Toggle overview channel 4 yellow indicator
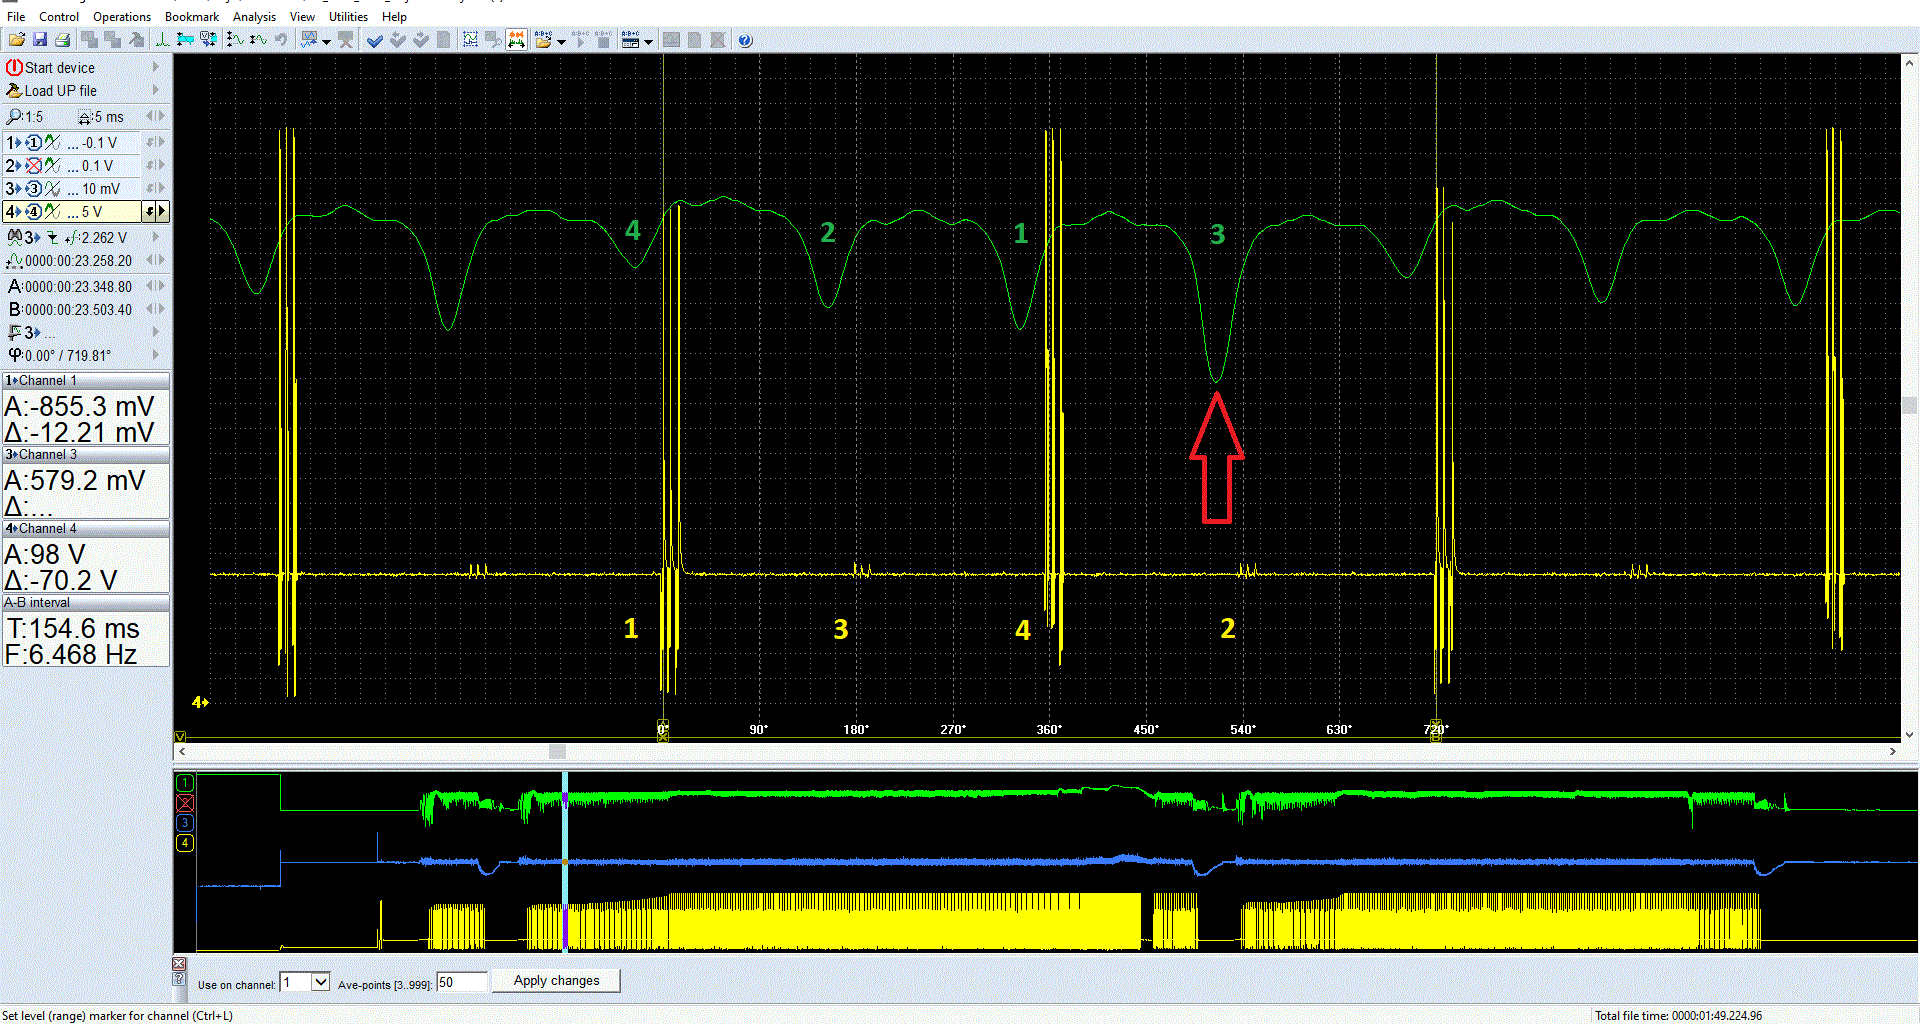Viewport: 1920px width, 1024px height. [185, 843]
